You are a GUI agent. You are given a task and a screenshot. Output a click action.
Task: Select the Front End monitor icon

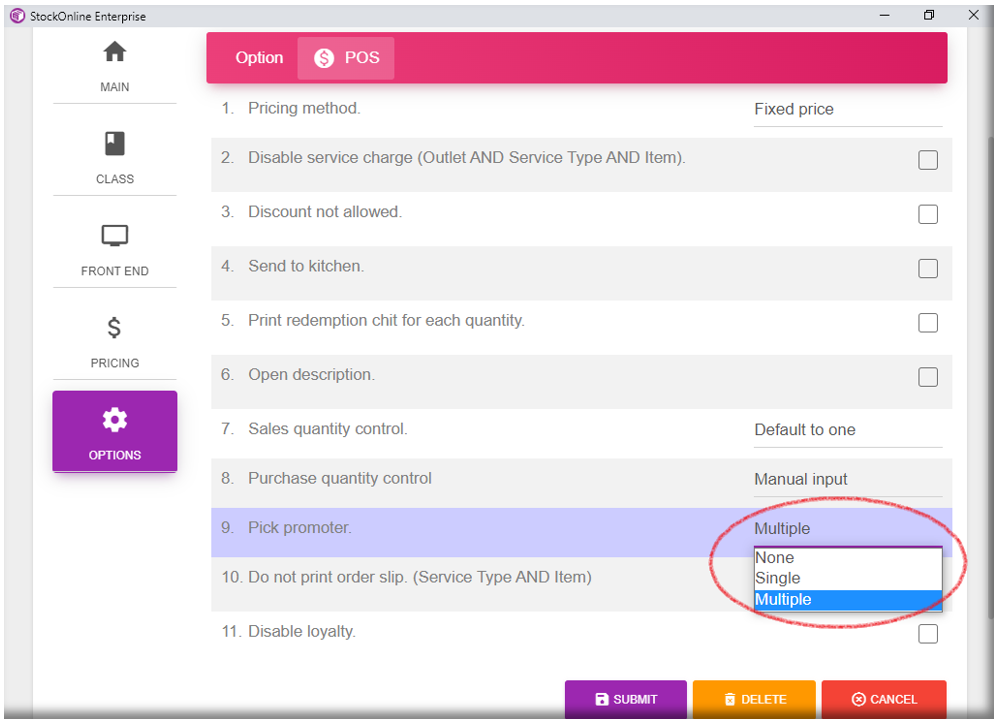click(115, 236)
